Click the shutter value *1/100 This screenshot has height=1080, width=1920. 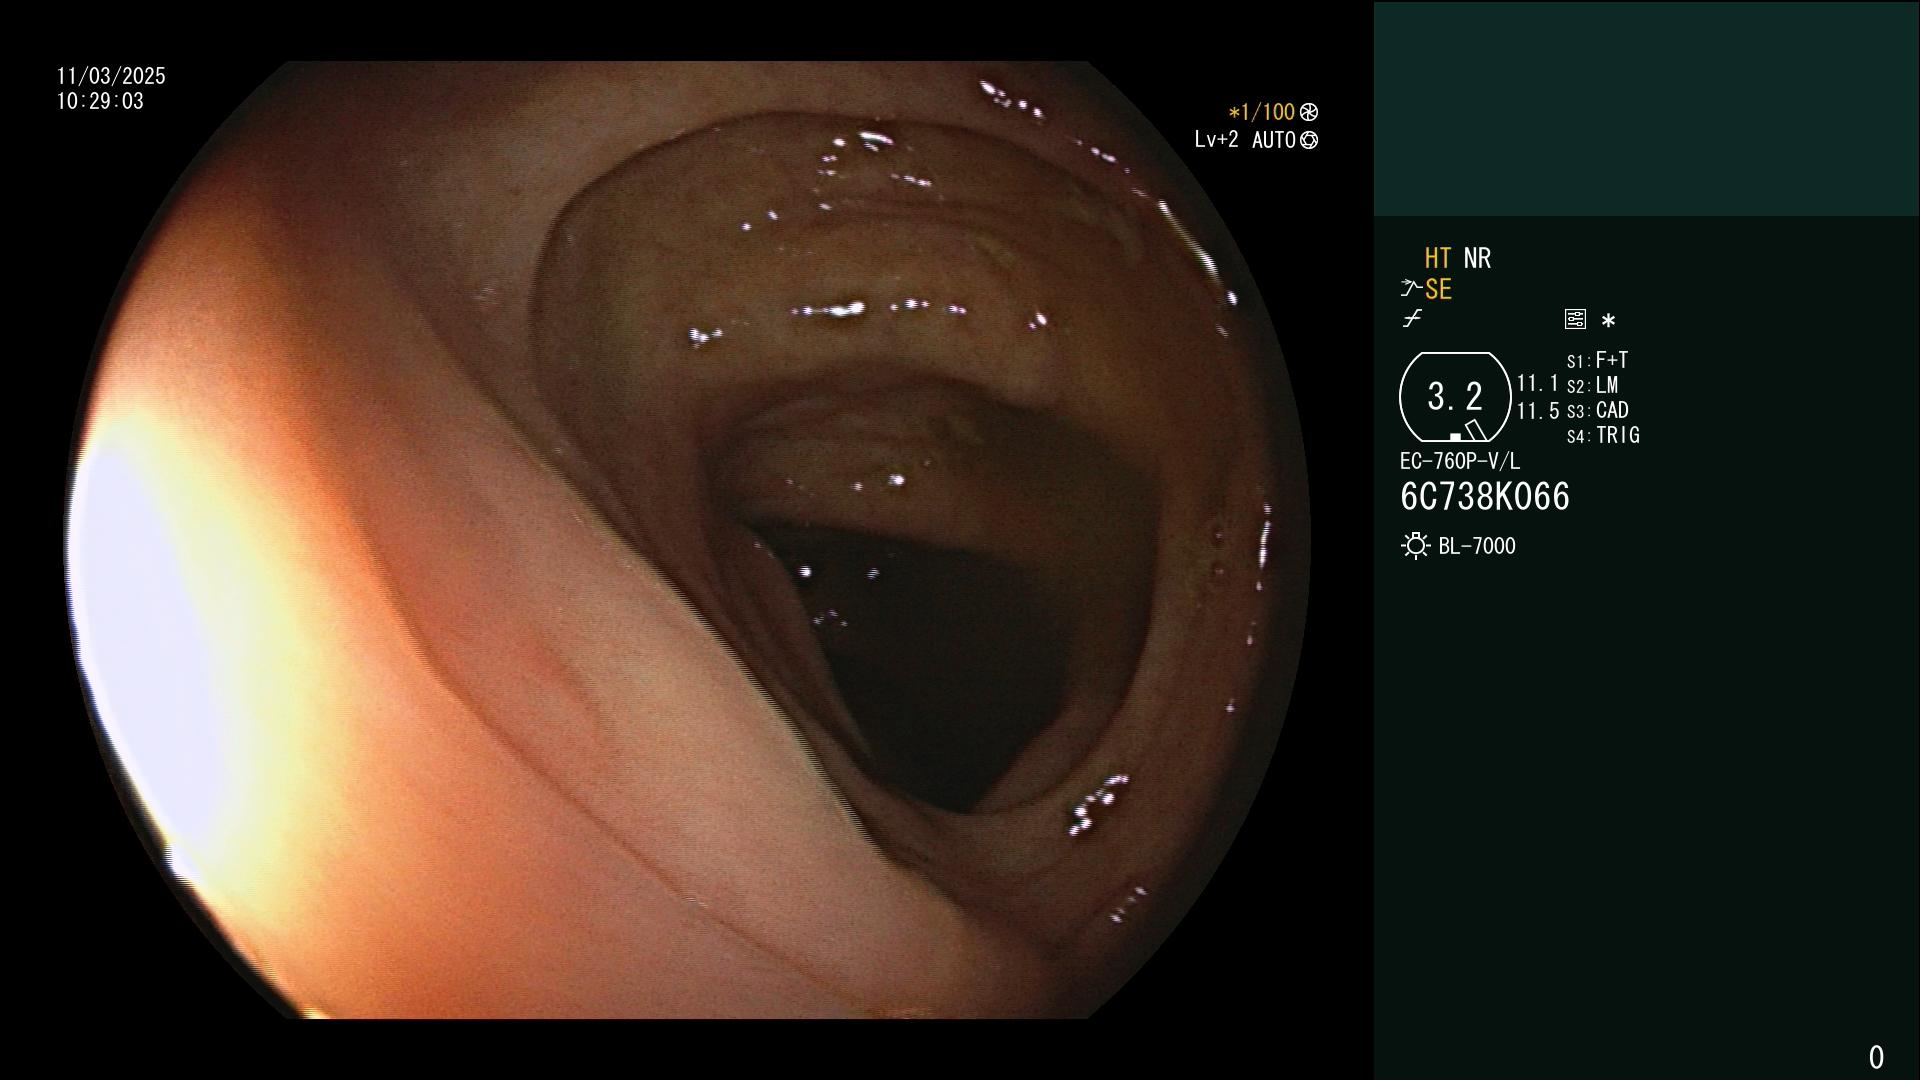click(x=1262, y=112)
